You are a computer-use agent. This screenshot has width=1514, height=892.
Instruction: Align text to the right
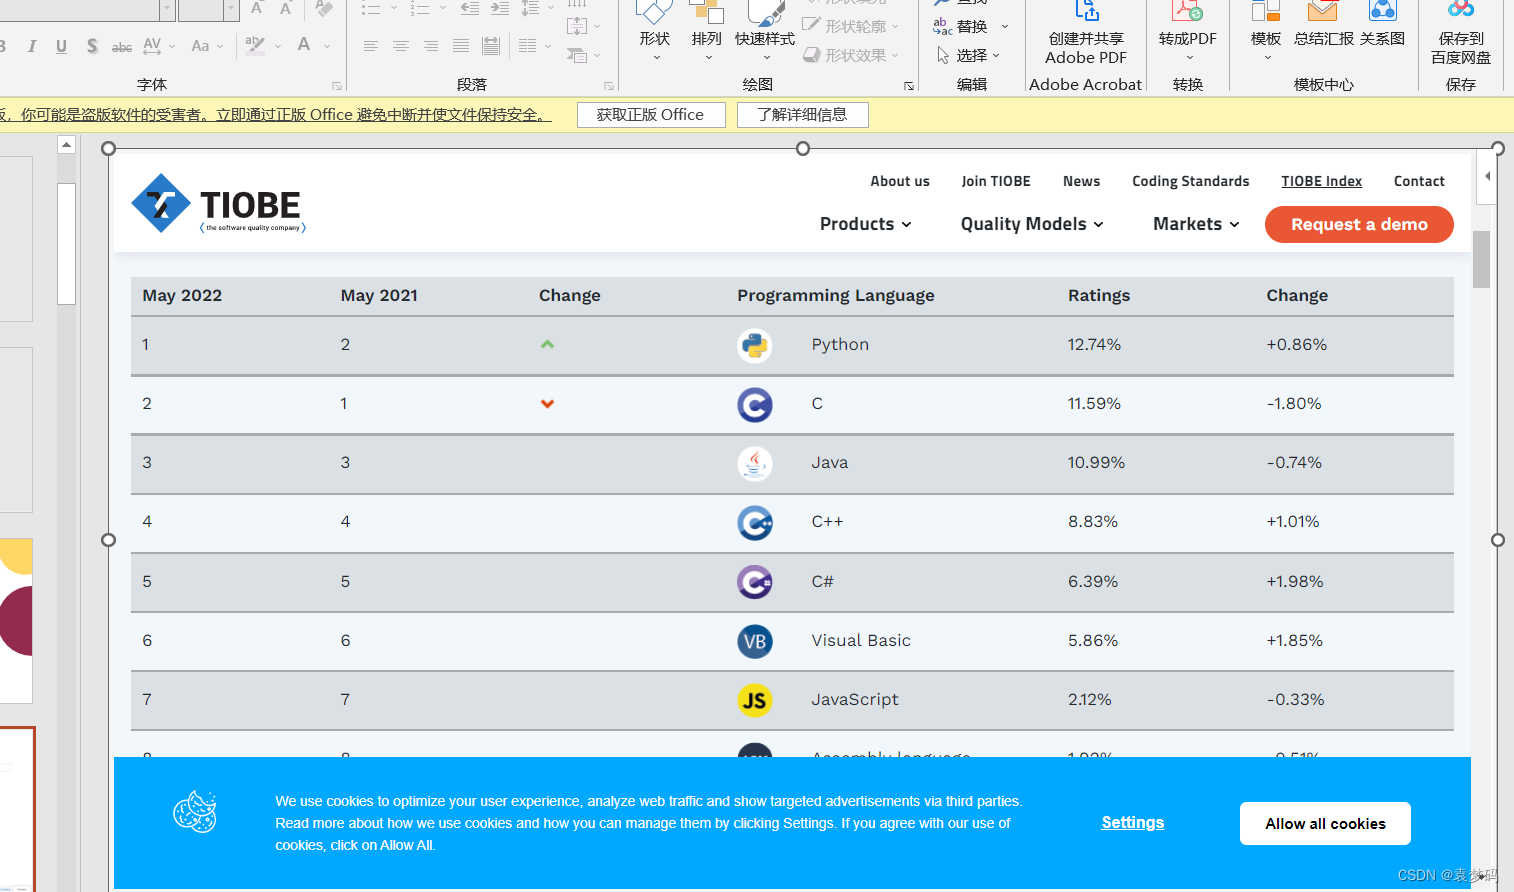[431, 46]
